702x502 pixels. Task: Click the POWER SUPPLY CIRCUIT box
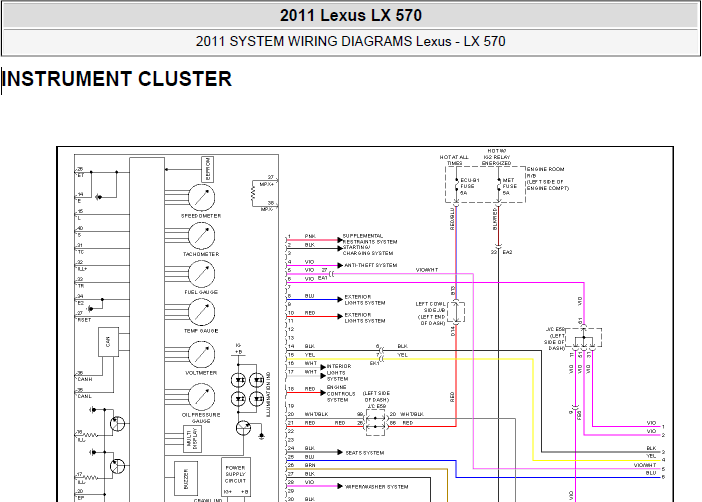[235, 477]
